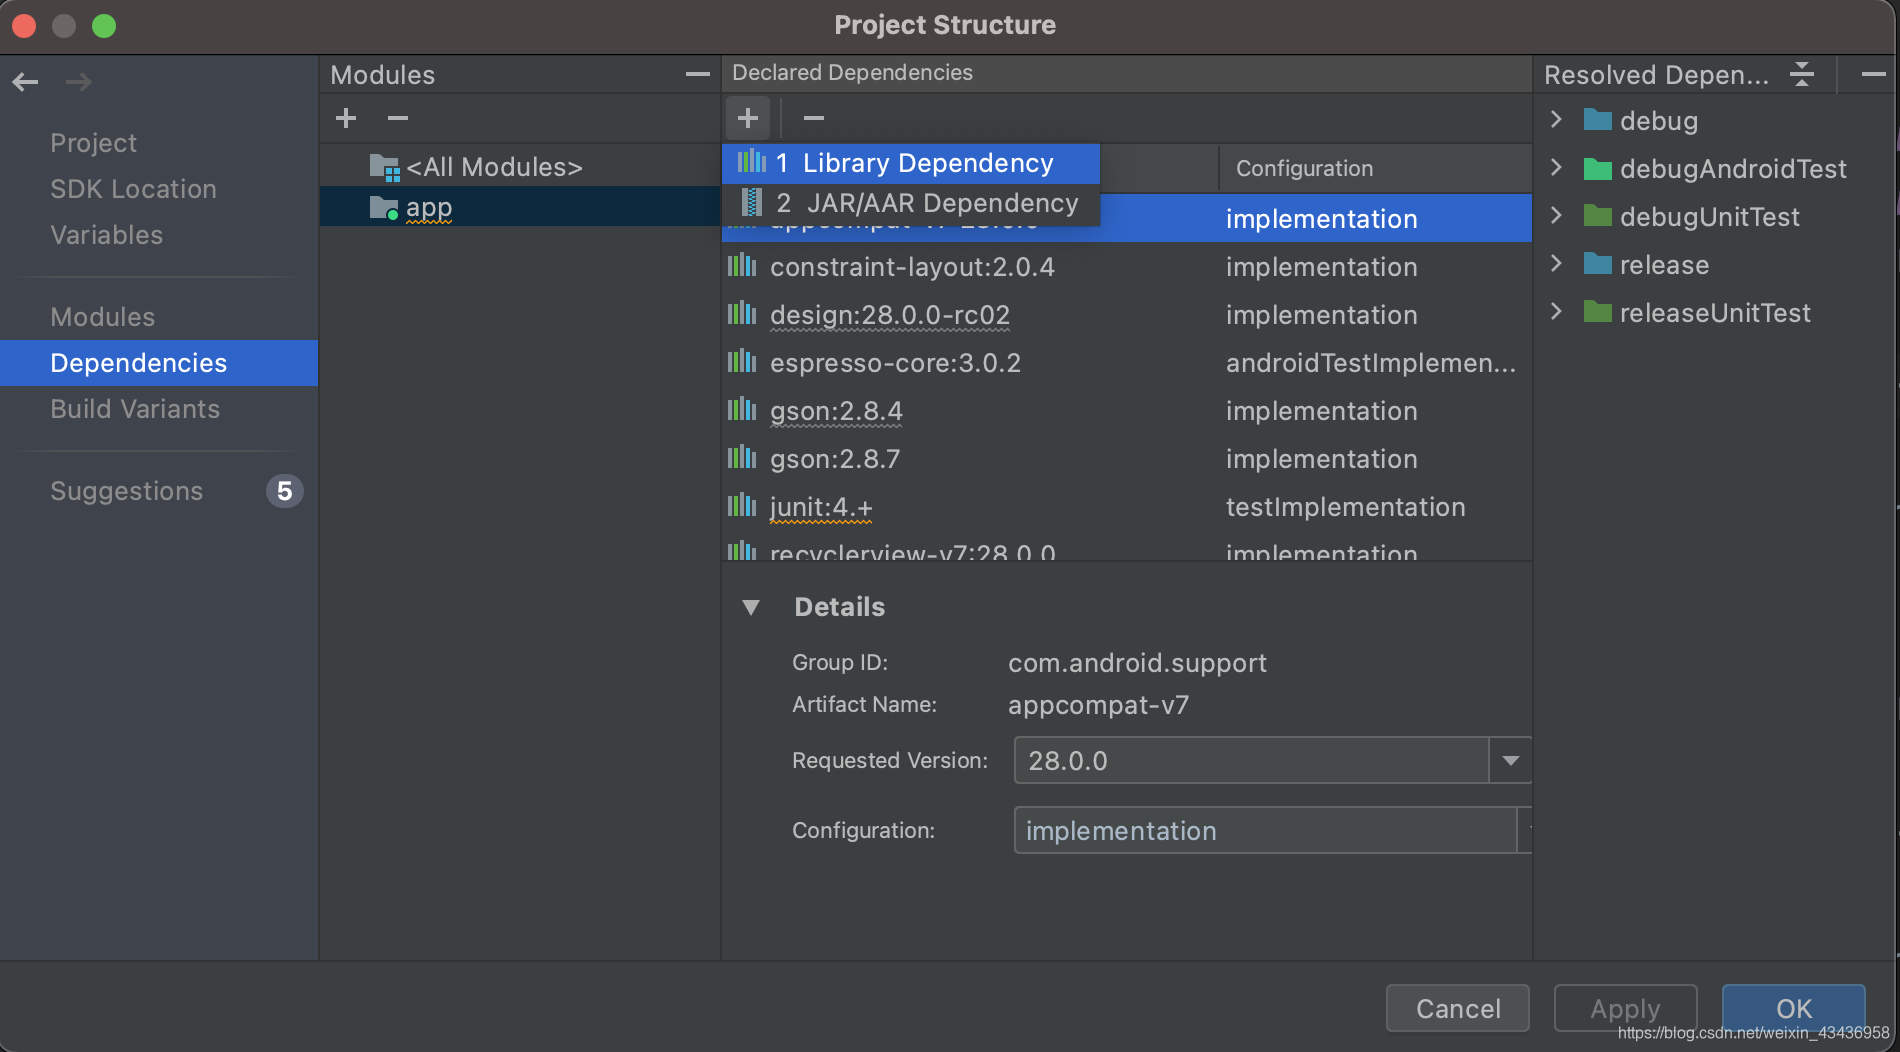Viewport: 1900px width, 1052px height.
Task: Click the Configuration column header
Action: point(1375,168)
